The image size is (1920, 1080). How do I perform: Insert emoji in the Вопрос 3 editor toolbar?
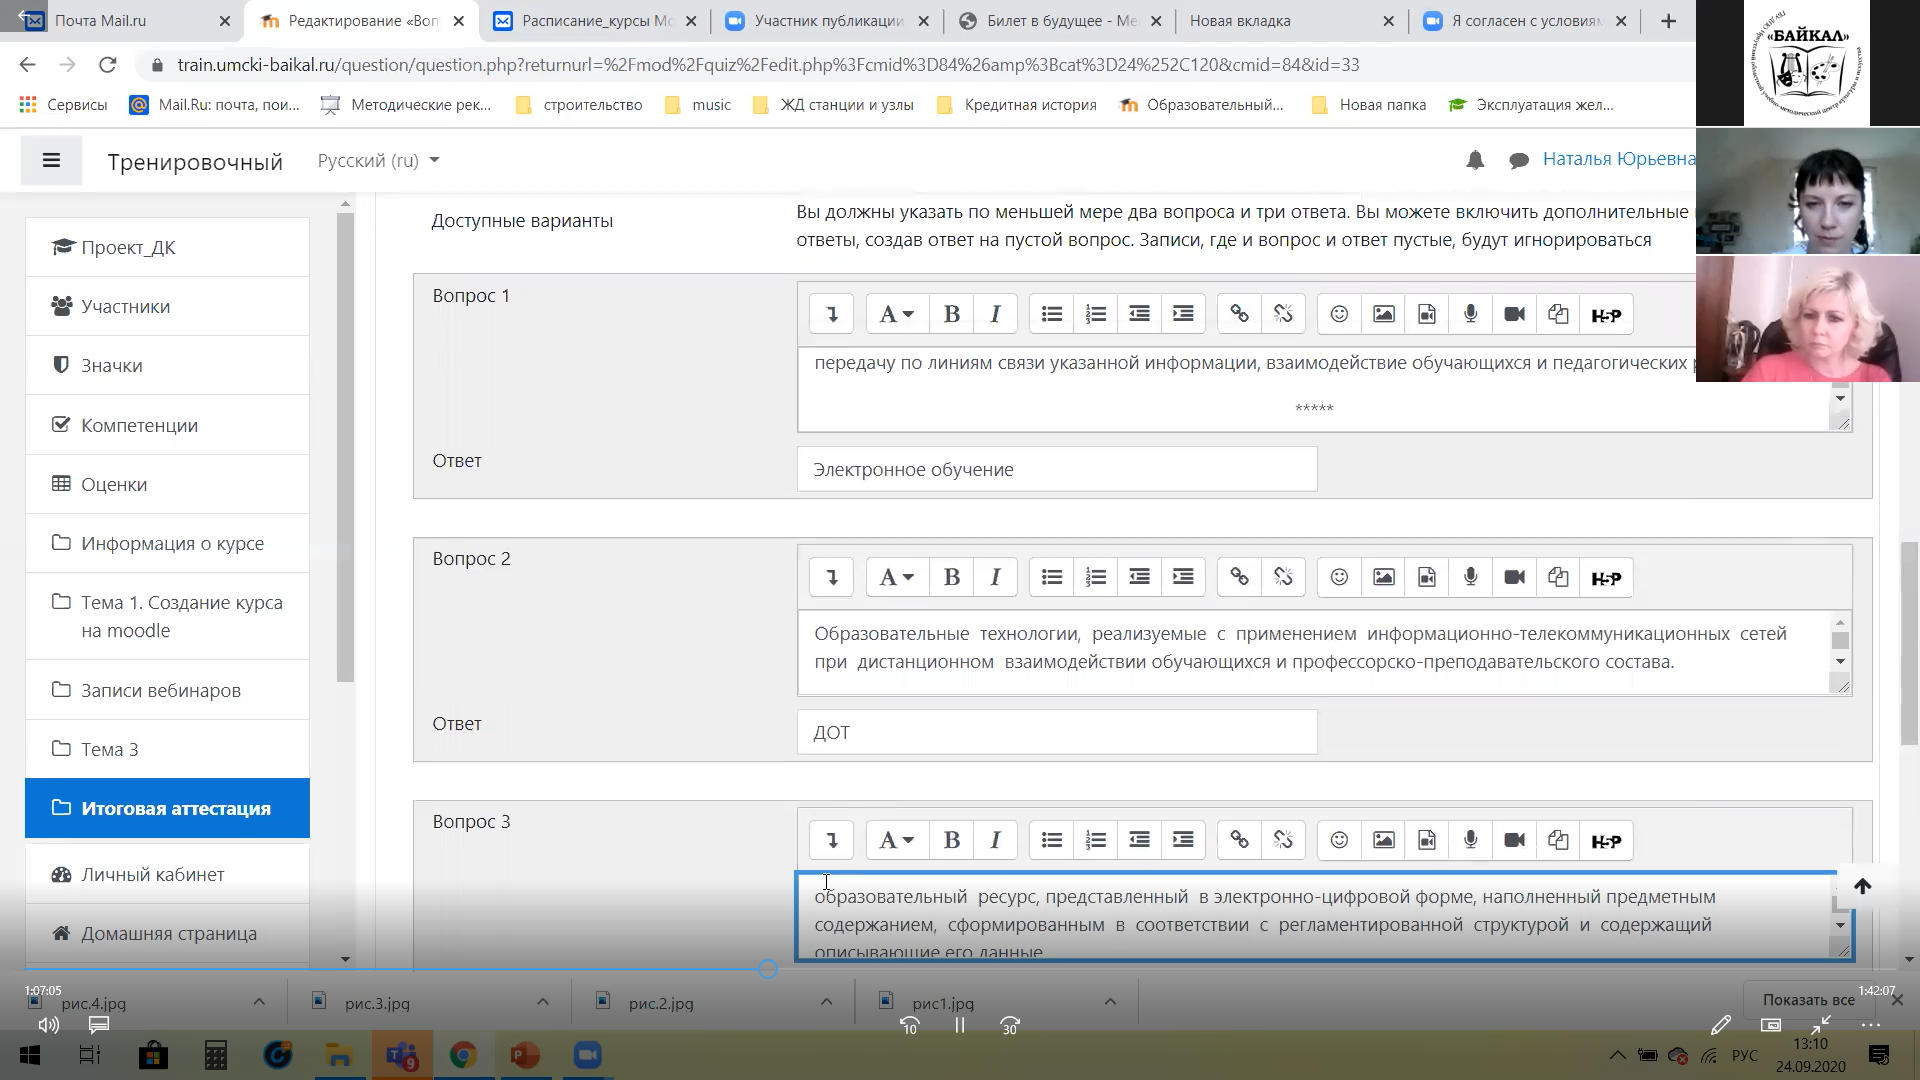click(x=1339, y=840)
